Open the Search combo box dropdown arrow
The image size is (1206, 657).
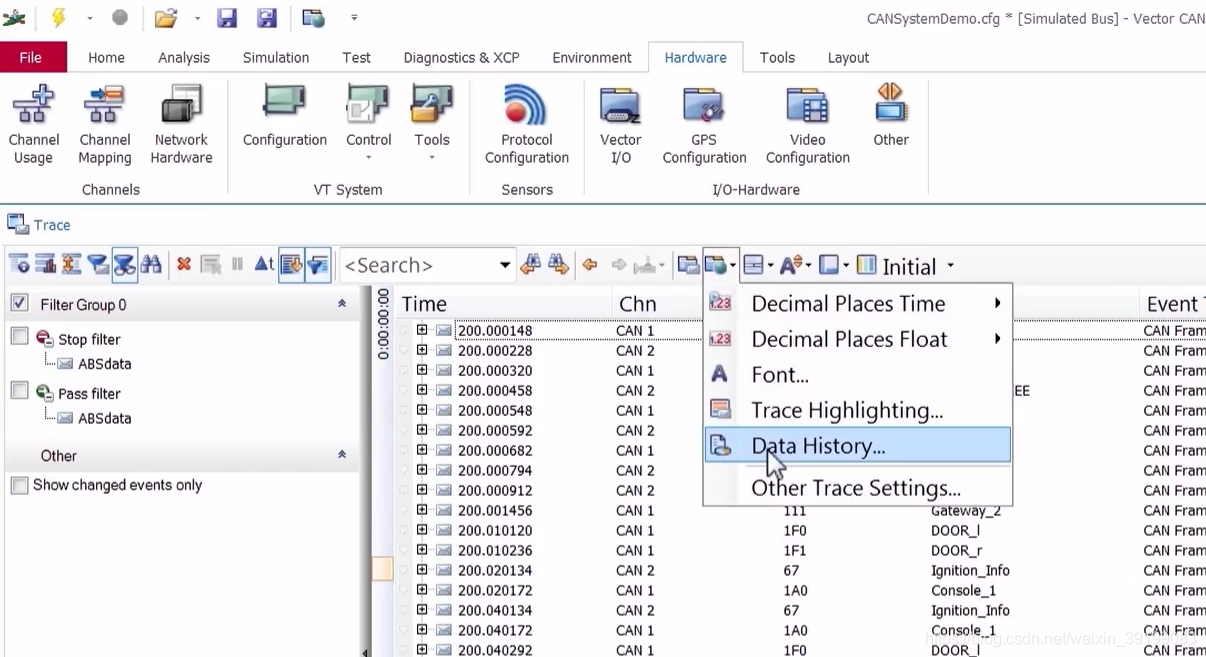click(x=505, y=265)
